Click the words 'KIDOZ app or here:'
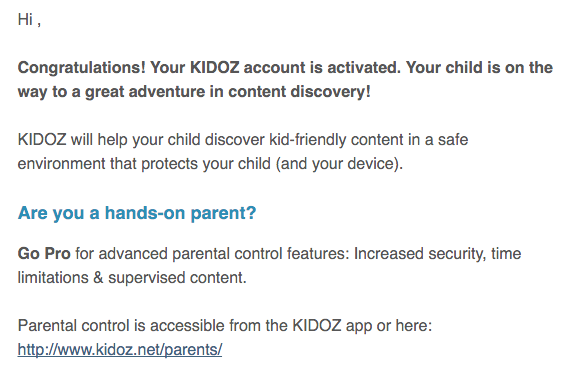The width and height of the screenshot is (565, 371). click(x=362, y=326)
